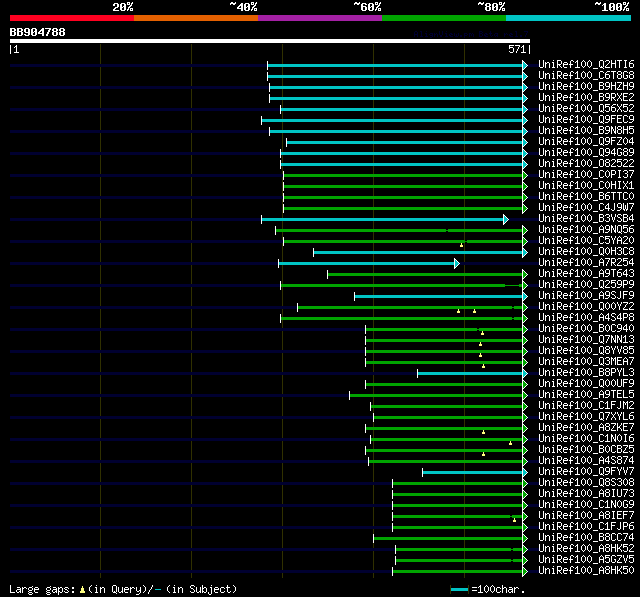Image resolution: width=640 pixels, height=597 pixels.
Task: Click the UniRef100_Q9FZ04 label
Action: pyautogui.click(x=586, y=142)
